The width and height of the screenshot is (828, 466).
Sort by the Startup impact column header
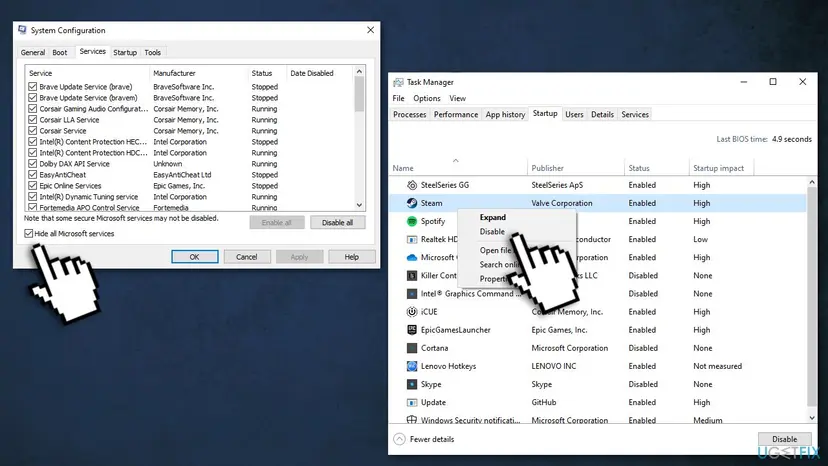point(718,168)
